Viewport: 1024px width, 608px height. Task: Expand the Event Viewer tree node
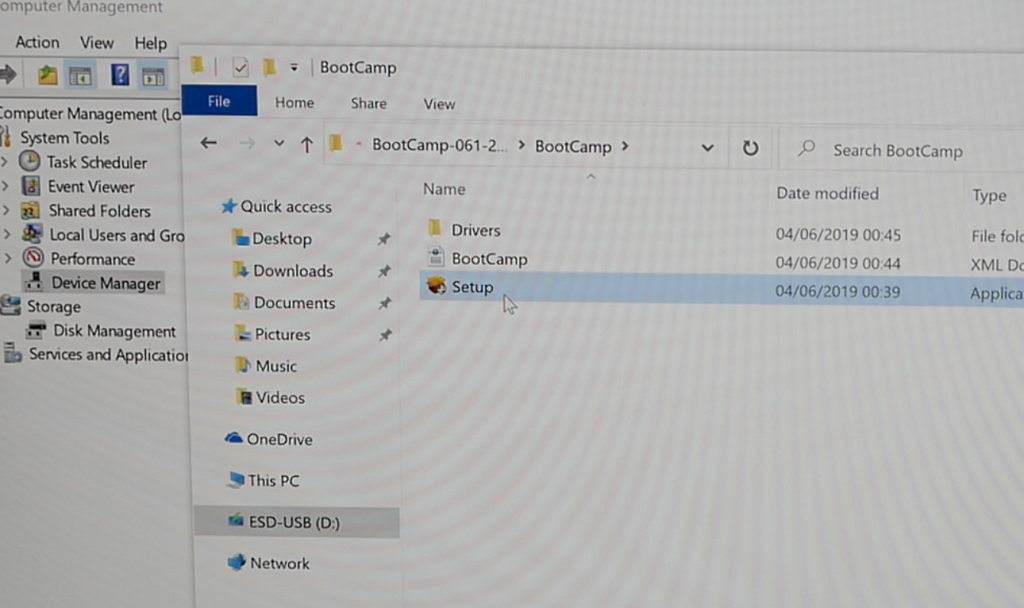(5, 186)
